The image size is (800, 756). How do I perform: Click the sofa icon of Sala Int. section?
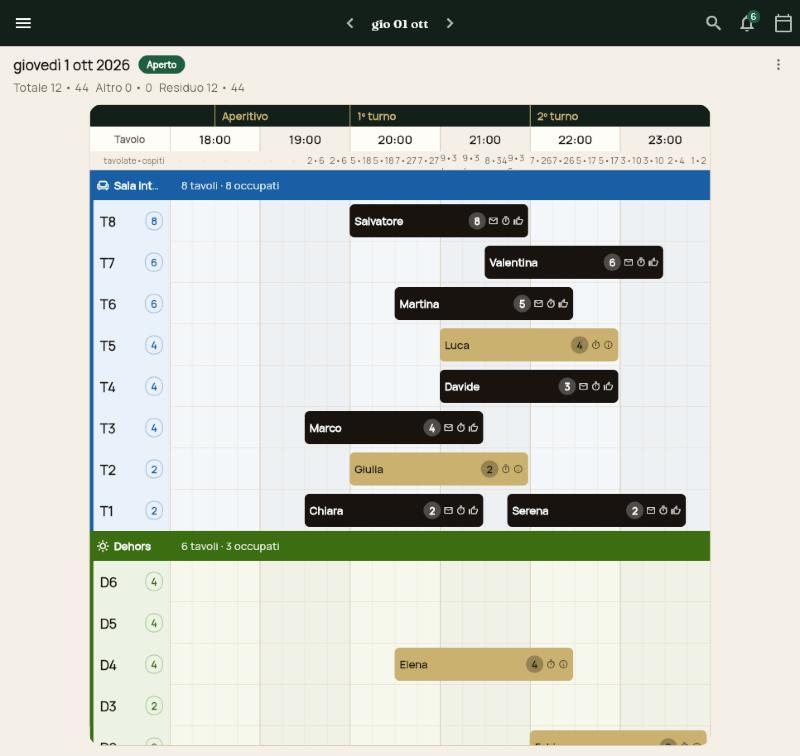coord(103,186)
